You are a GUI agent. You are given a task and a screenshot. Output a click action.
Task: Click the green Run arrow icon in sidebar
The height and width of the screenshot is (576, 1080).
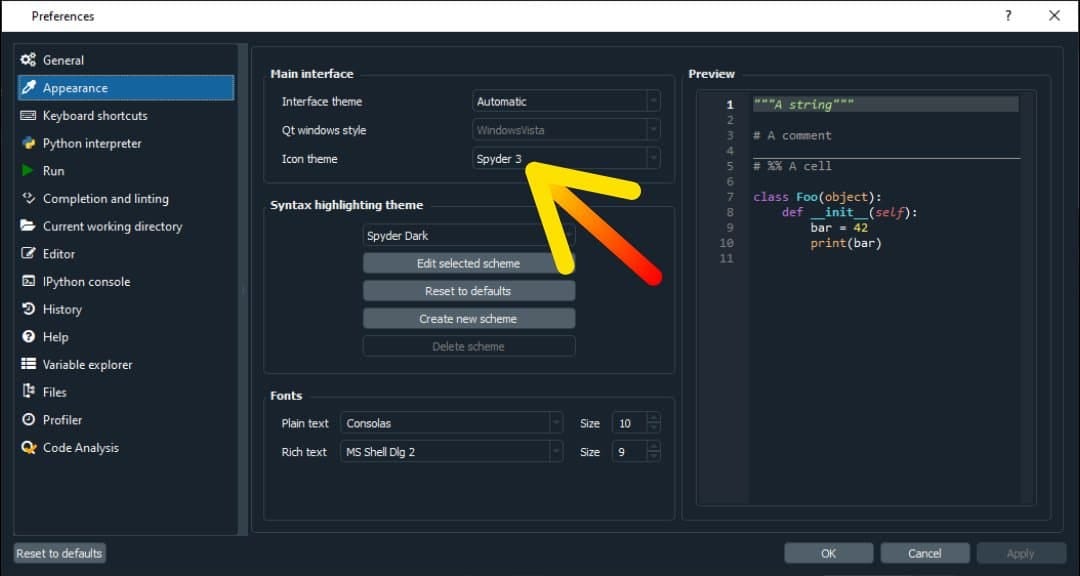(x=29, y=171)
